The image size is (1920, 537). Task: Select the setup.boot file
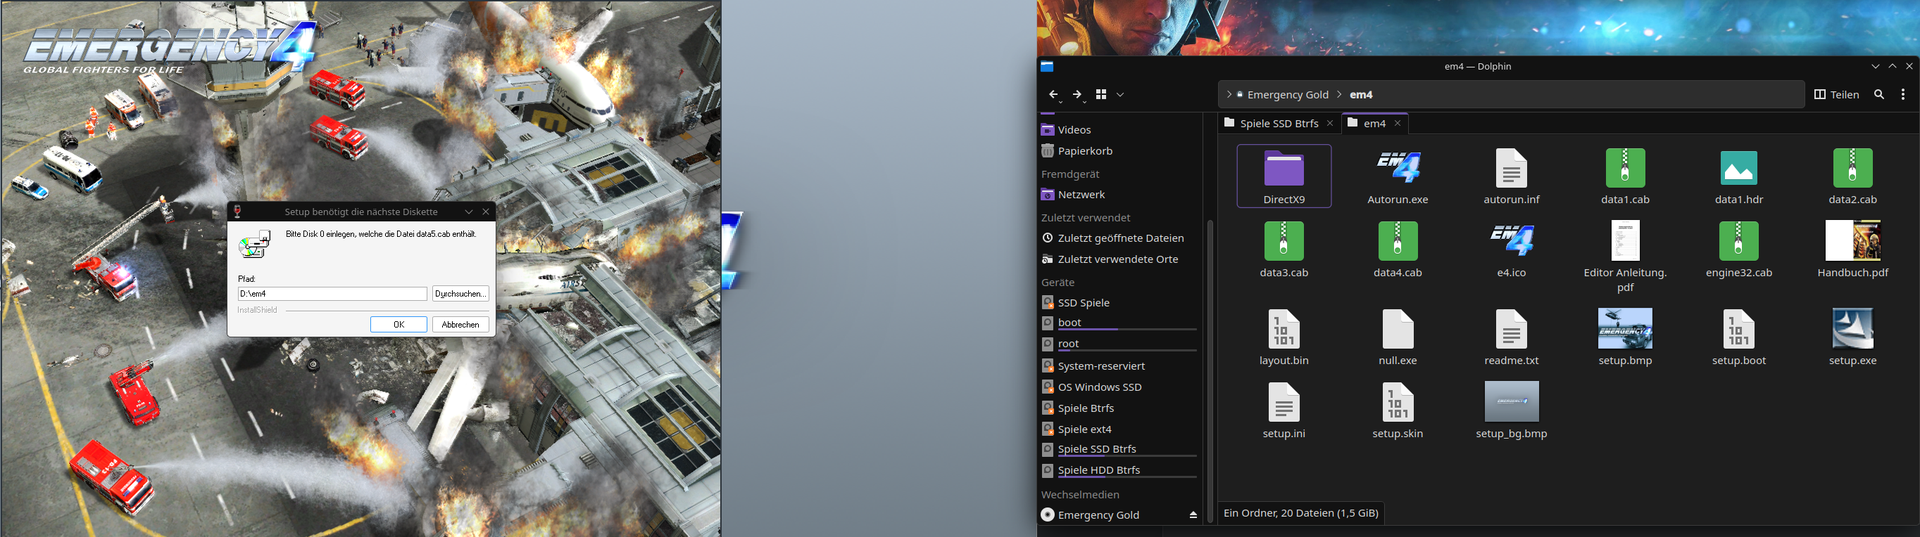[x=1739, y=337]
